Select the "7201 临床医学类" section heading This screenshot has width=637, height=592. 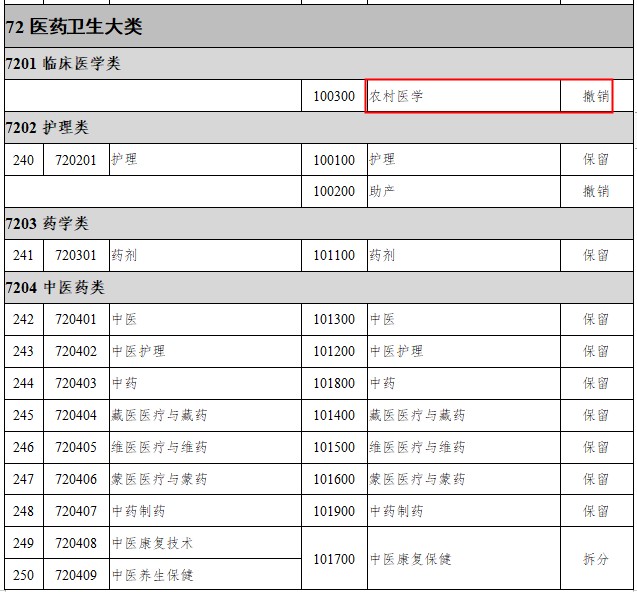tap(63, 64)
